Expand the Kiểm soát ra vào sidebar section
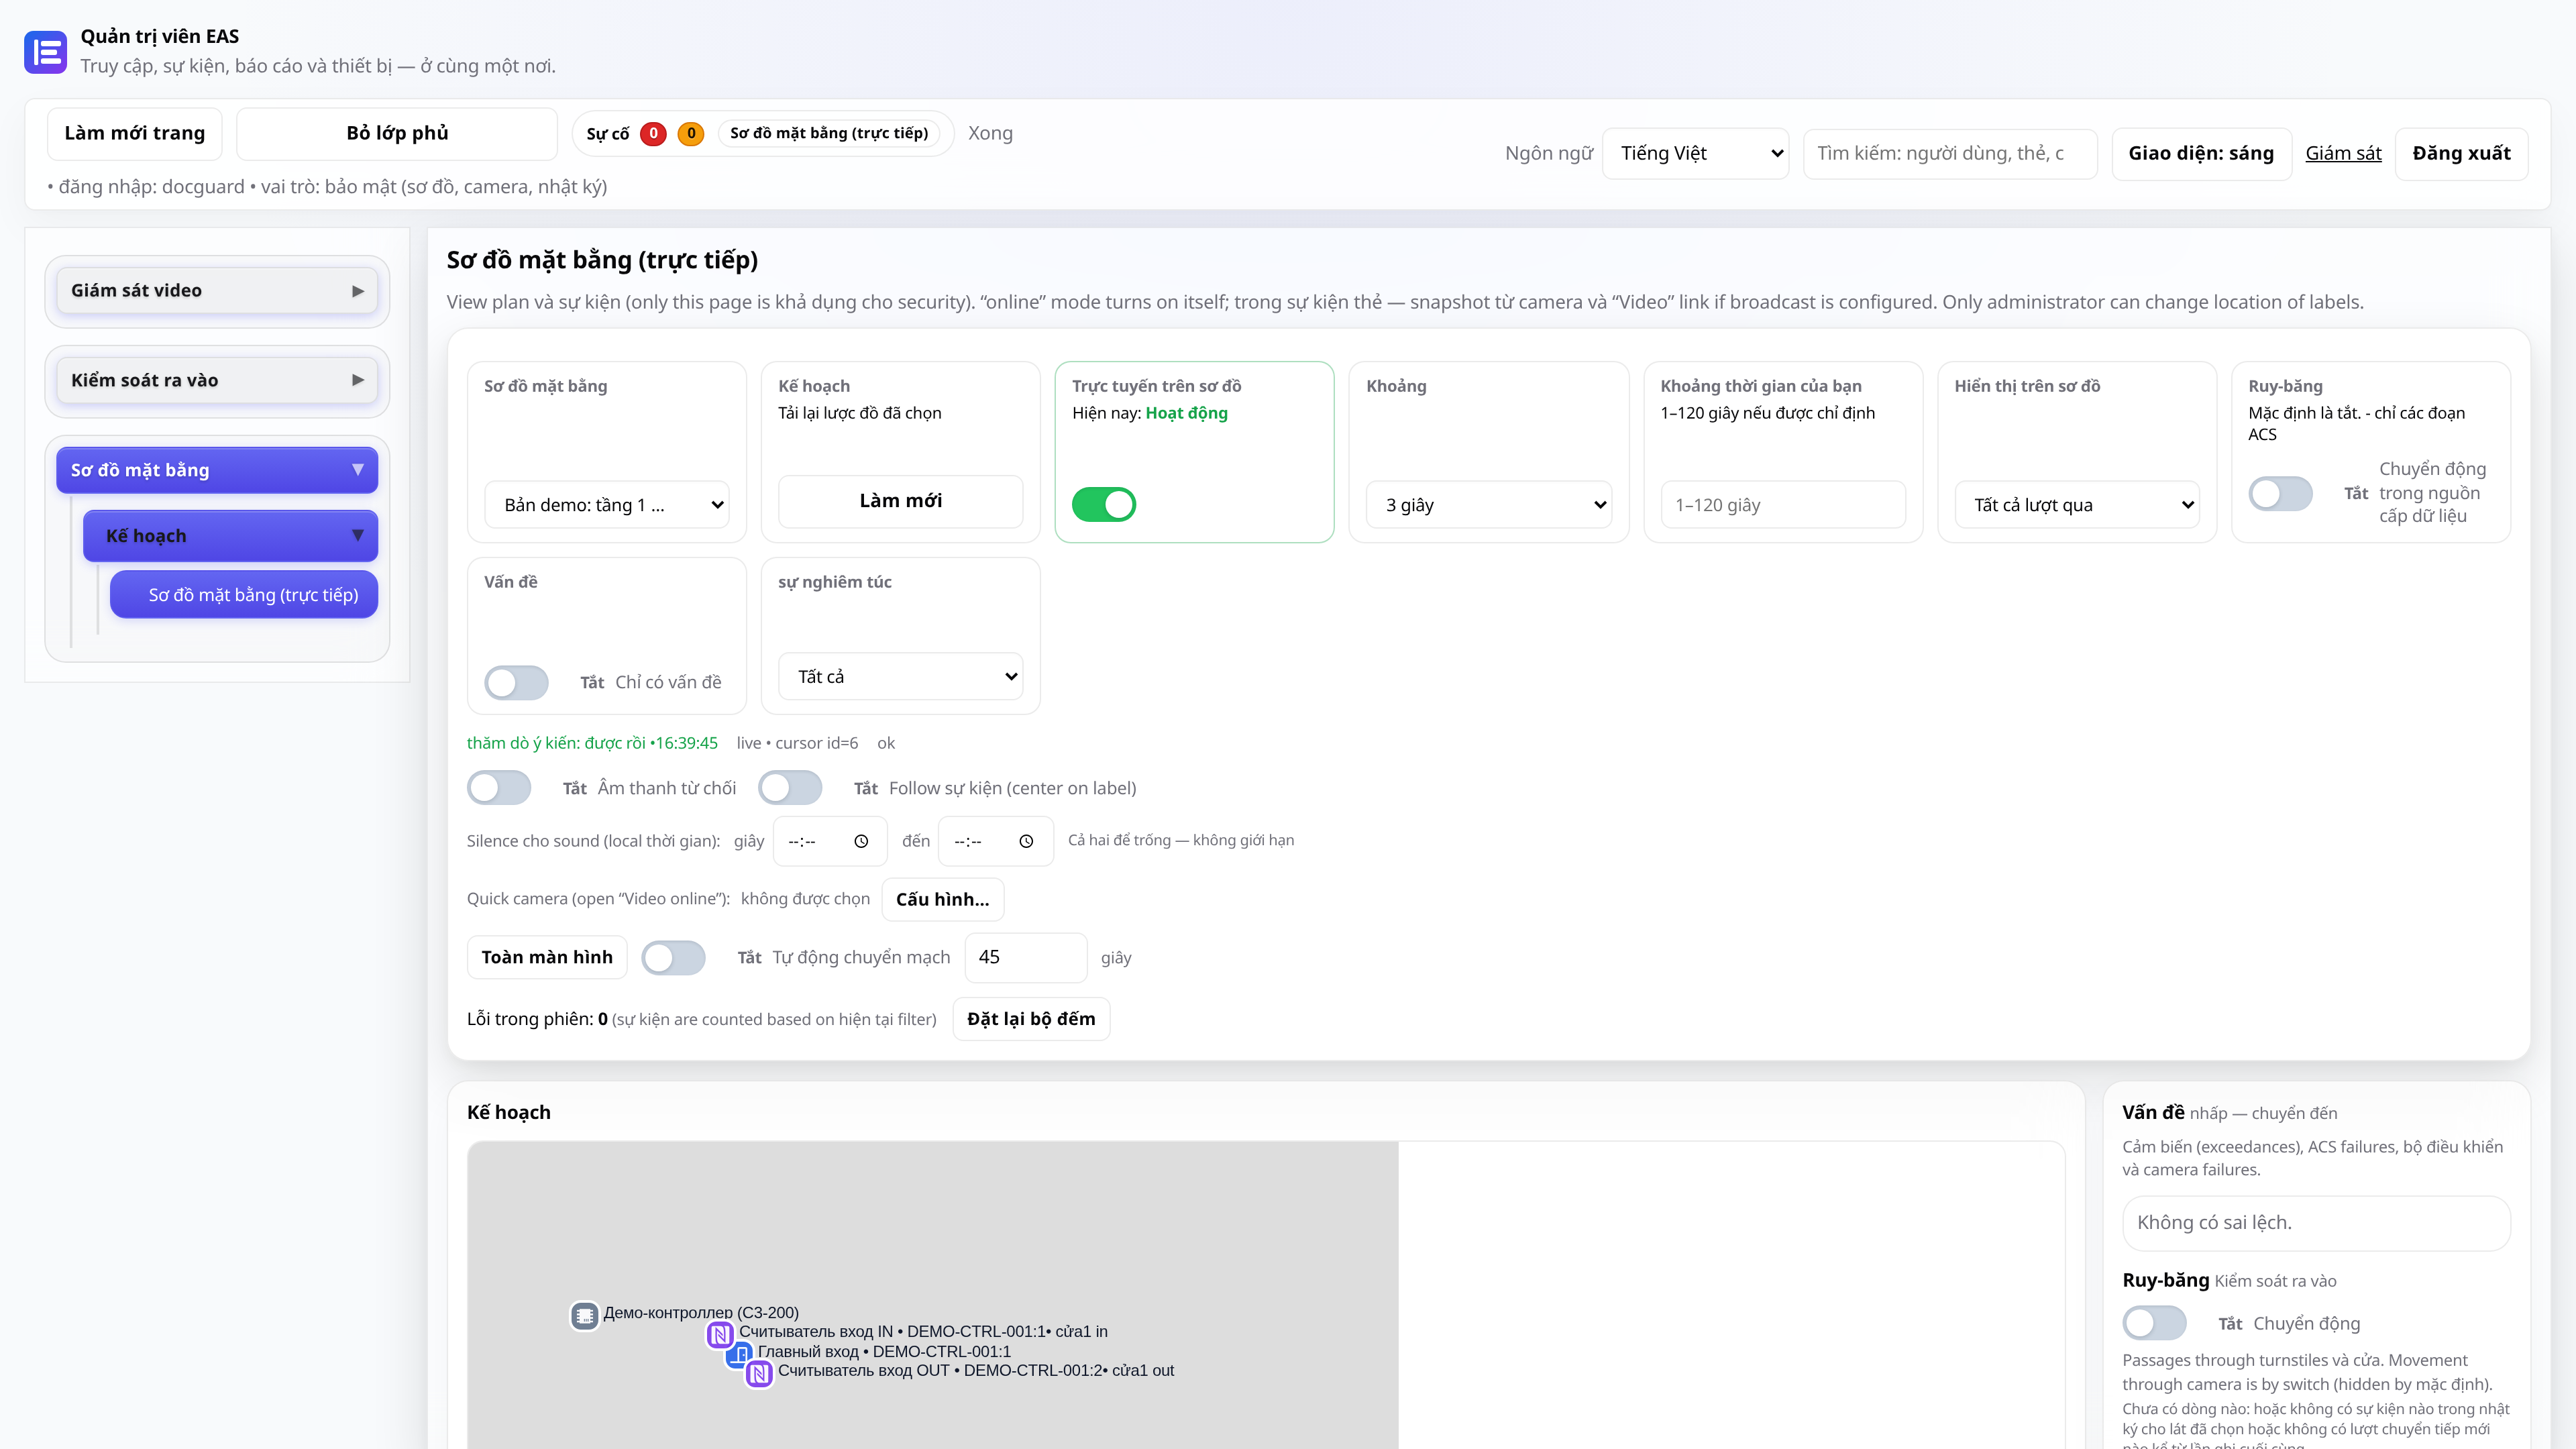2576x1449 pixels. [217, 380]
